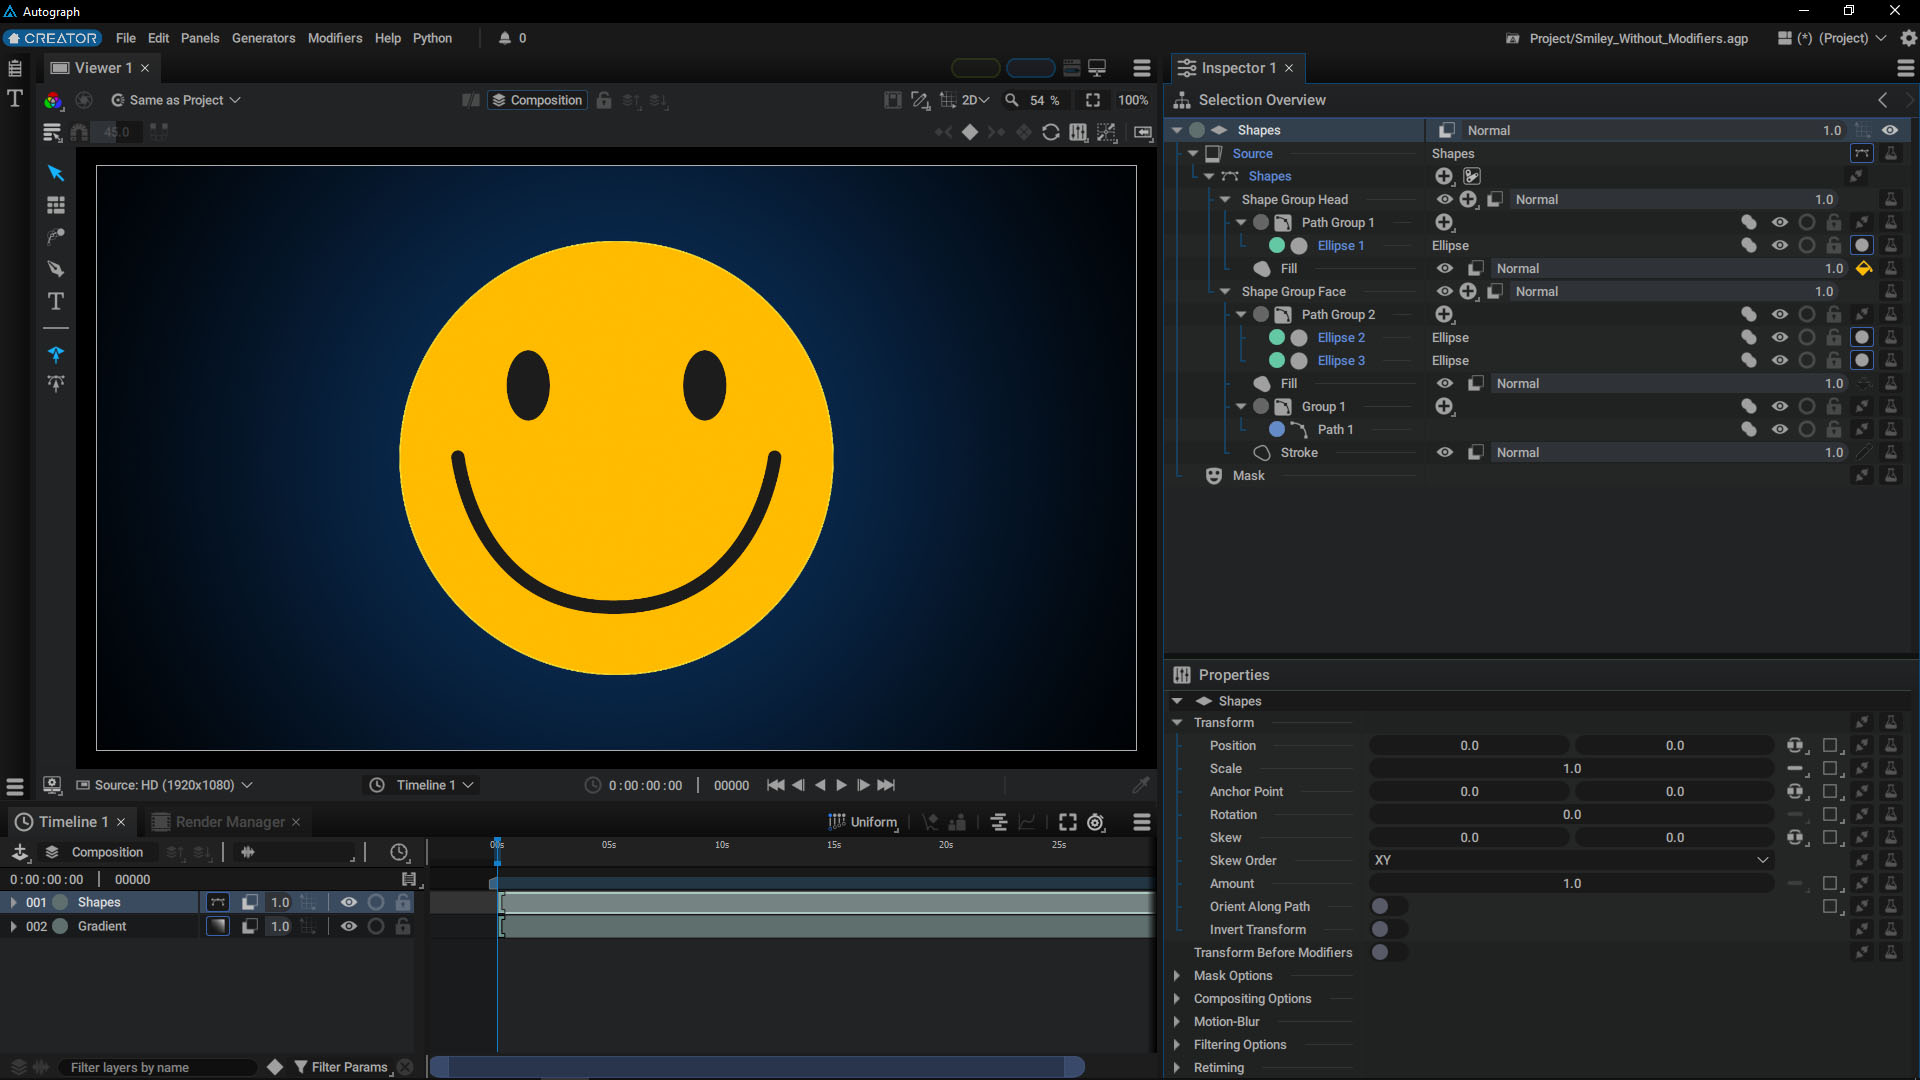Toggle visibility of Gradient layer in timeline
Screen dimensions: 1920x1080
[349, 926]
